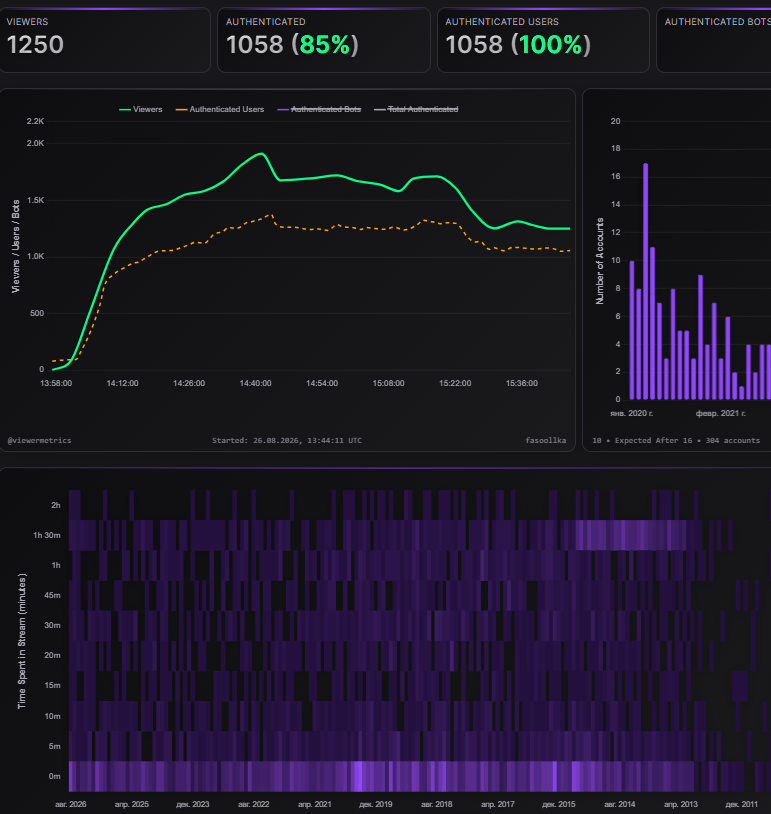This screenshot has height=814, width=771.
Task: Click the 2h label on heatmap axis
Action: [56, 505]
